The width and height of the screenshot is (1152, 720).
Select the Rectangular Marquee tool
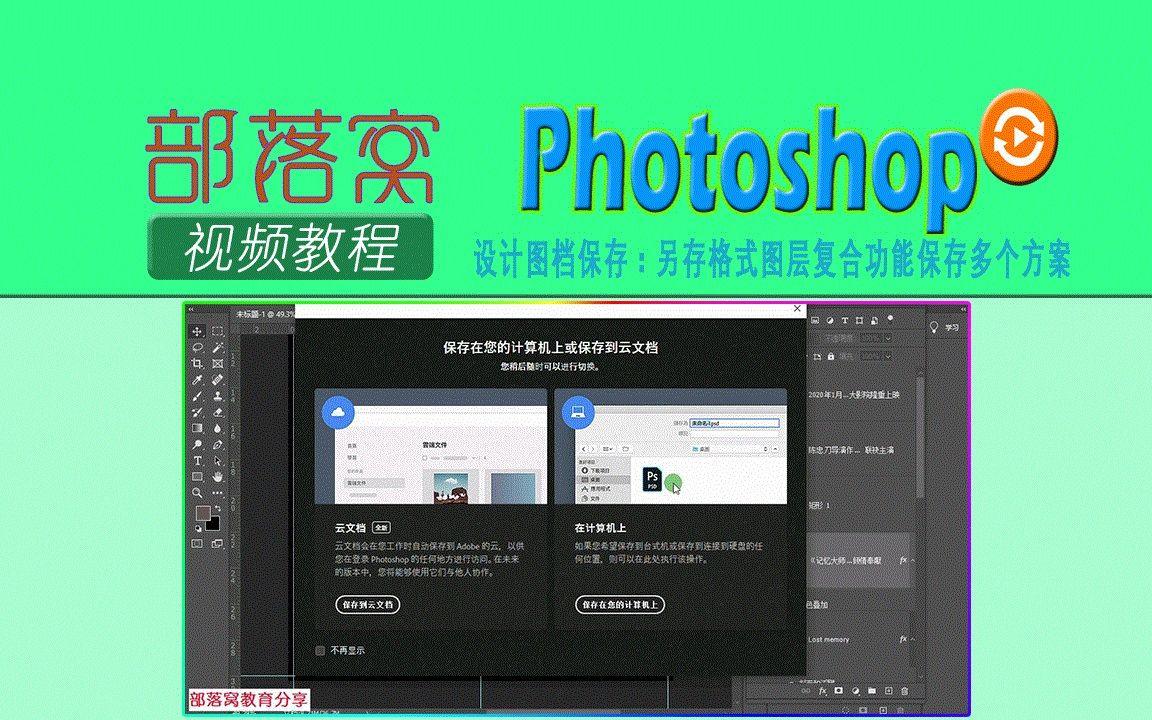[x=217, y=331]
